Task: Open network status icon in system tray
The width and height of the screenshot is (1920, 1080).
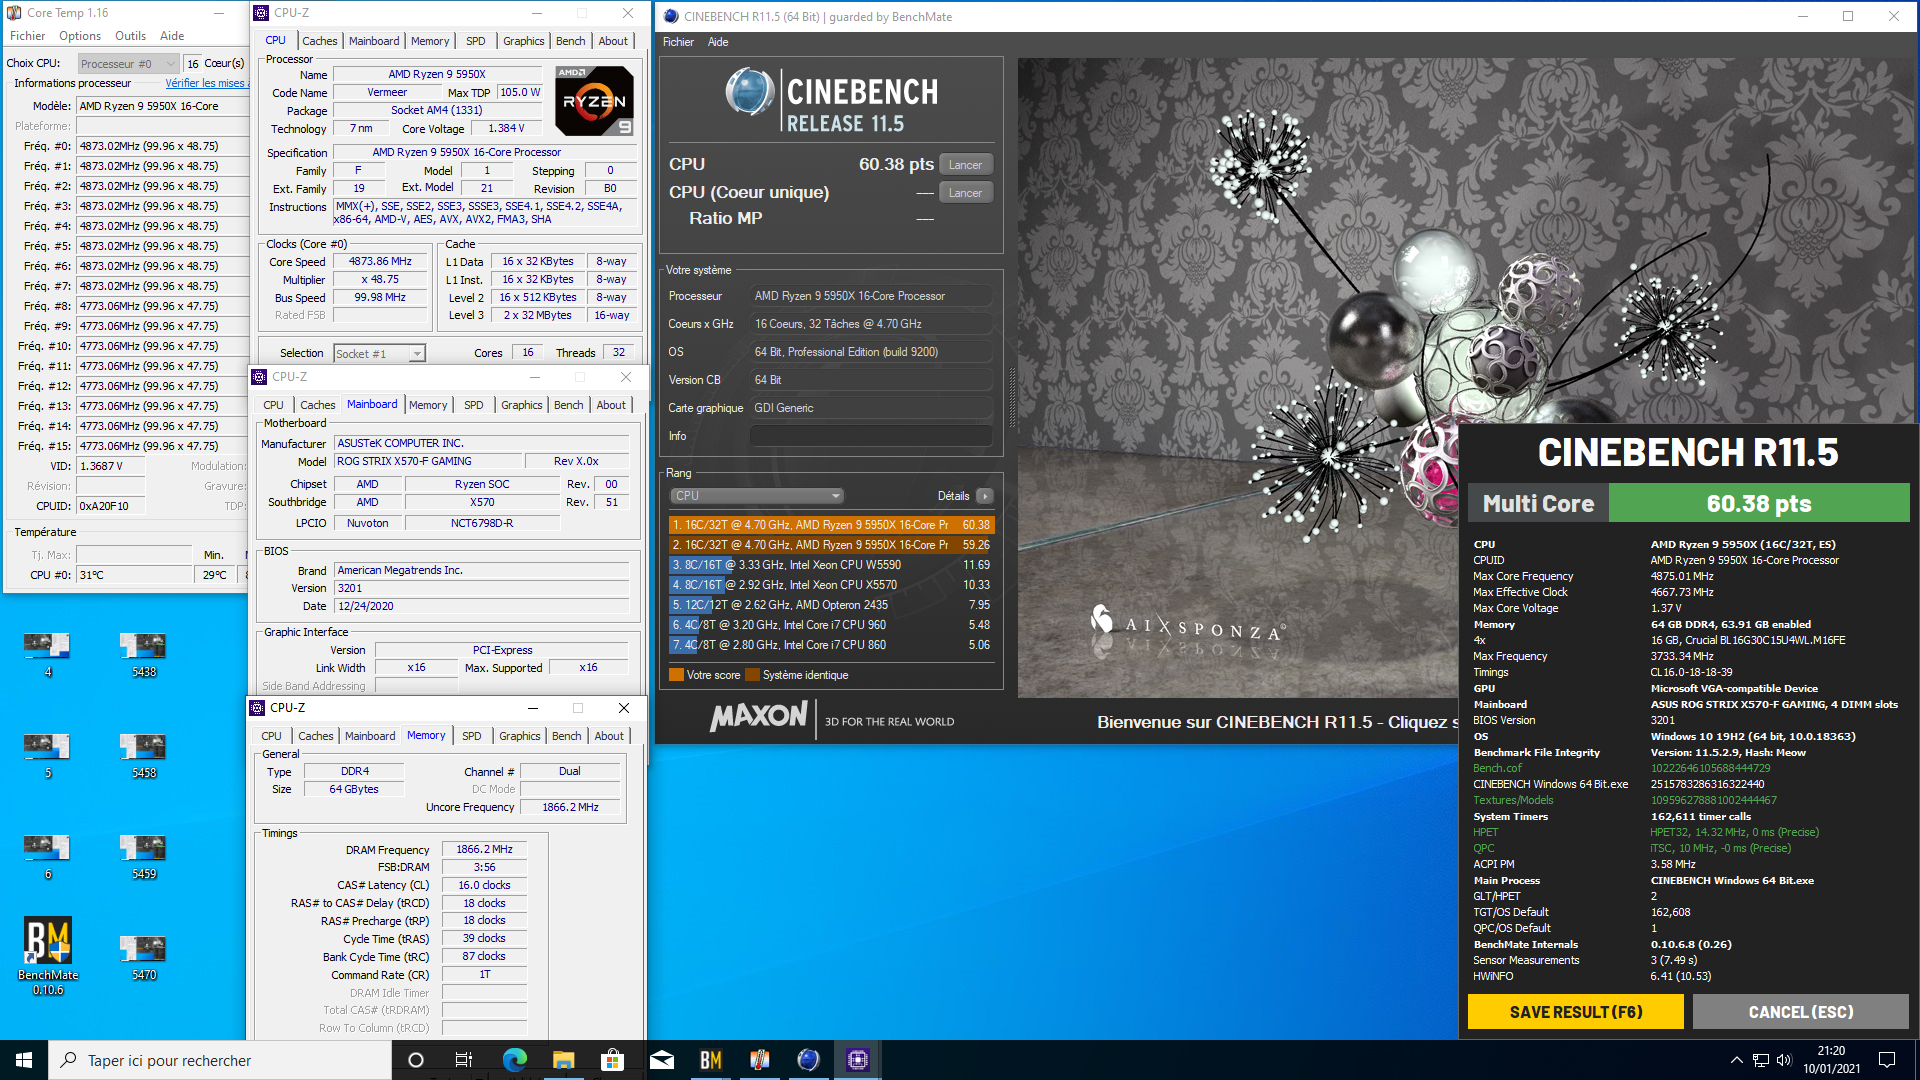Action: click(1761, 1060)
